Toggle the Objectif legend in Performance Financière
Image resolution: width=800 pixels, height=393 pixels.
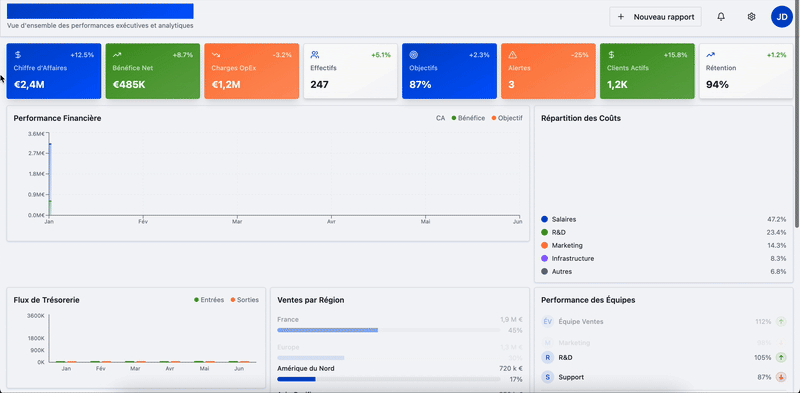[507, 118]
